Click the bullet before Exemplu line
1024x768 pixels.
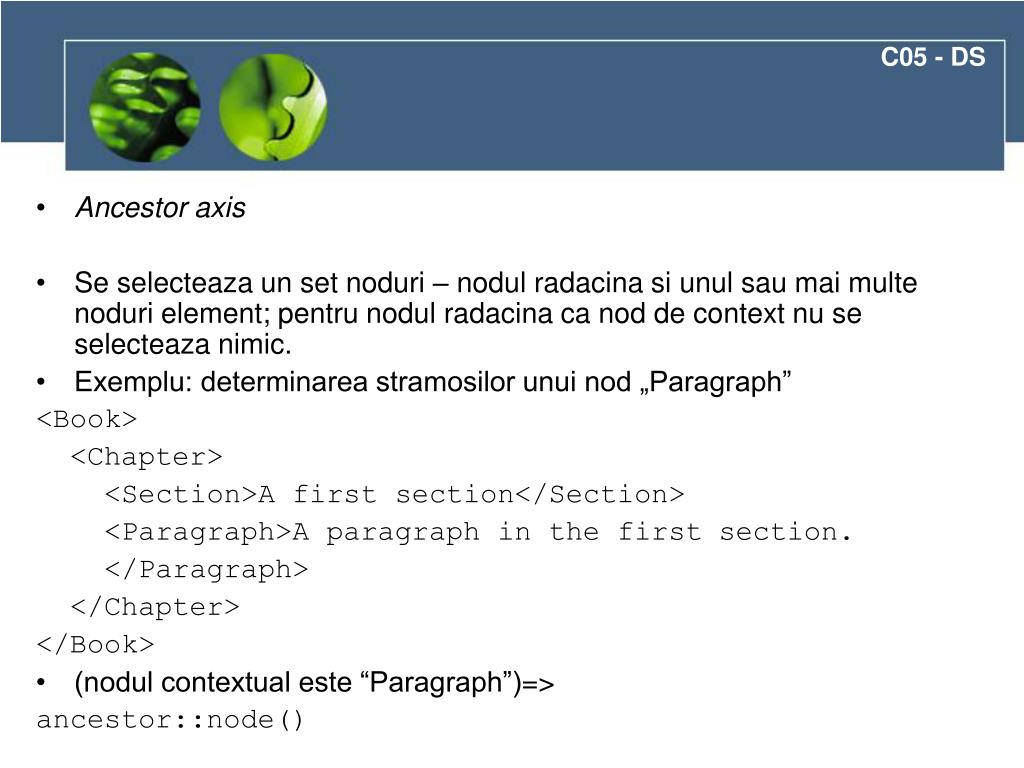click(x=41, y=382)
